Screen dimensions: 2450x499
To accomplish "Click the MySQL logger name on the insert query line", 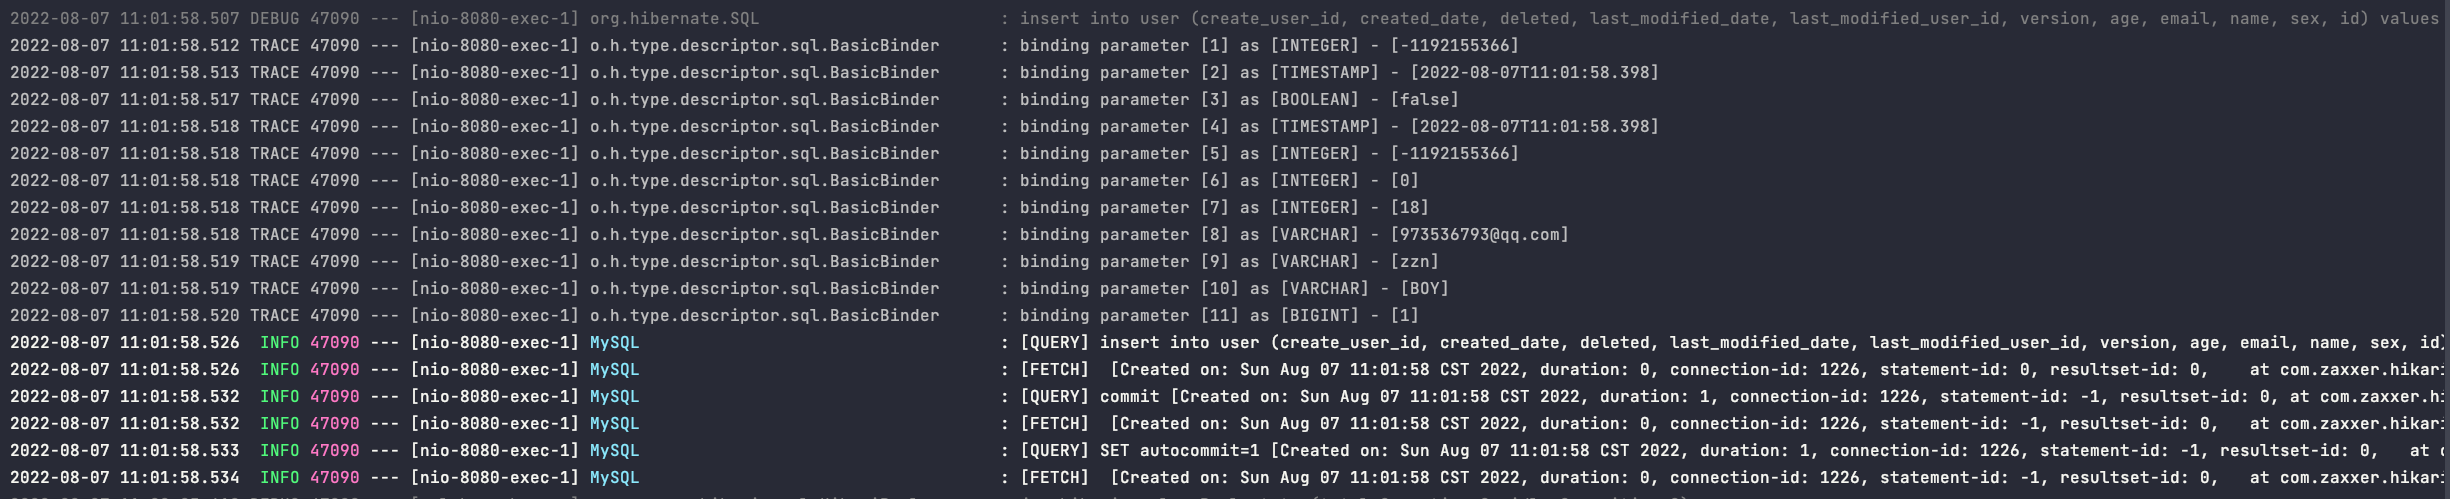I will click(614, 342).
